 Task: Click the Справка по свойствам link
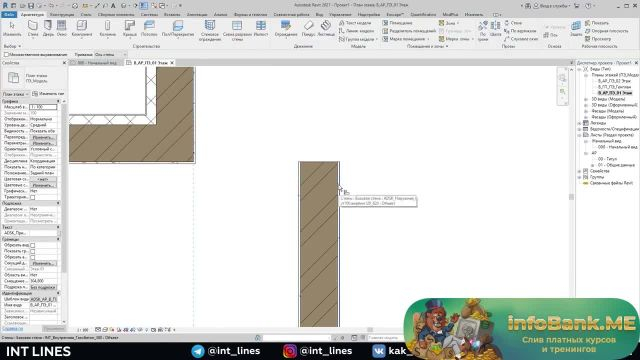point(13,329)
